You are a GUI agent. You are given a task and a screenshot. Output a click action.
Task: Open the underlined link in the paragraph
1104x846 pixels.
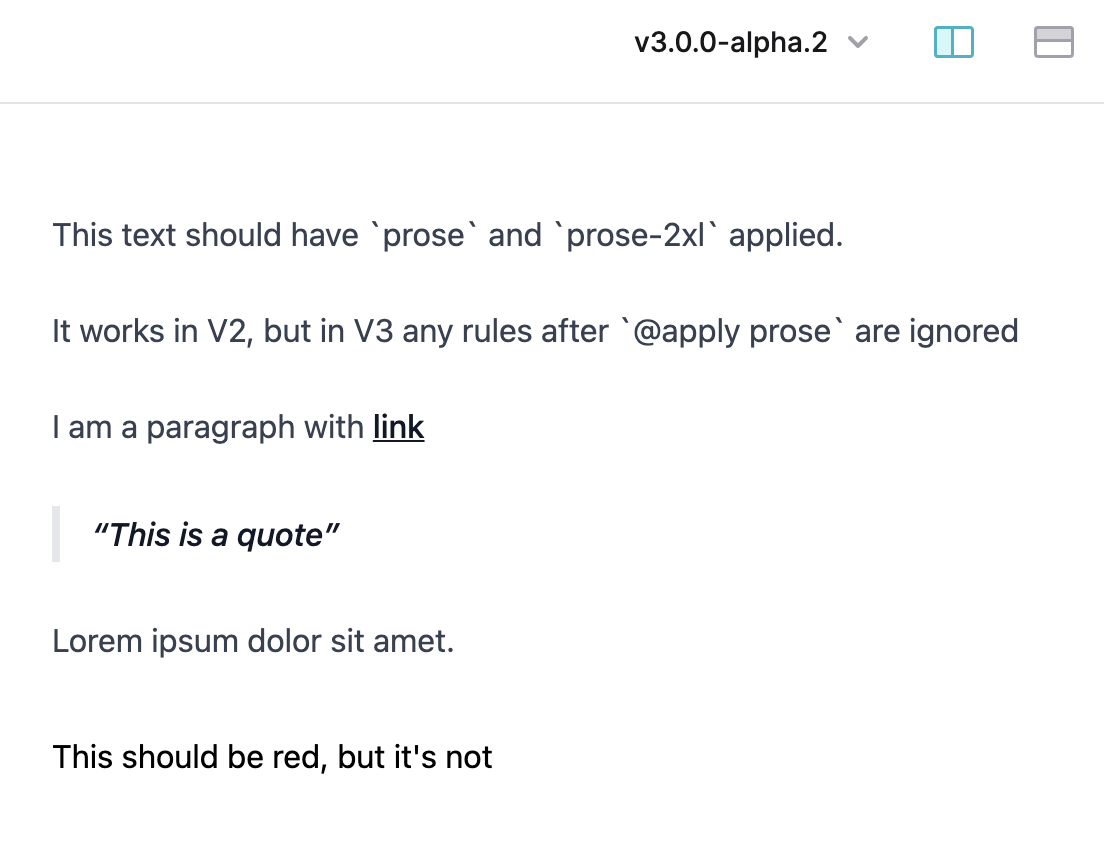point(398,427)
